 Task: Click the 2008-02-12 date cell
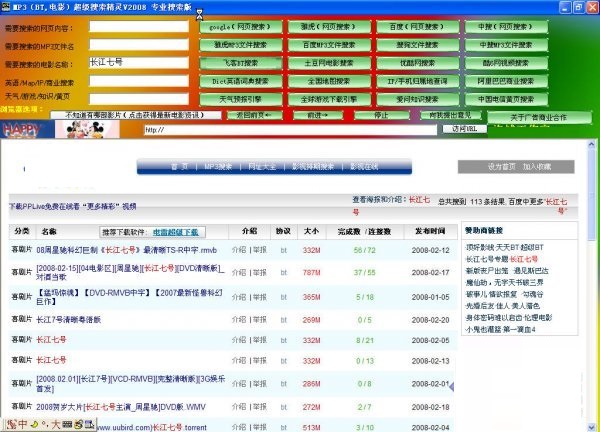coord(430,250)
